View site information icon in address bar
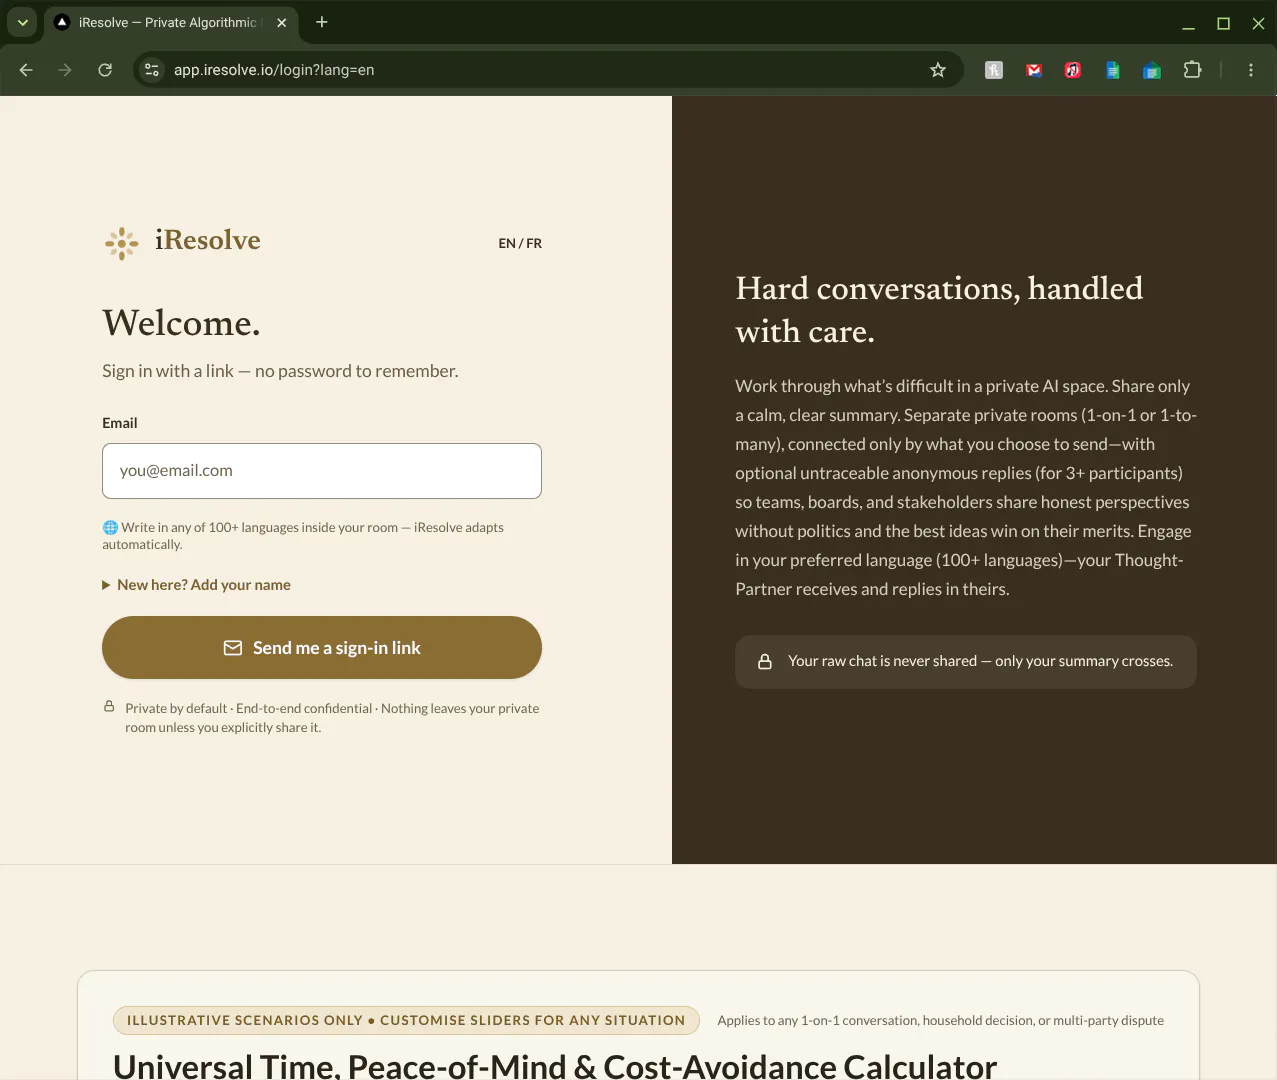The image size is (1277, 1080). pyautogui.click(x=152, y=70)
